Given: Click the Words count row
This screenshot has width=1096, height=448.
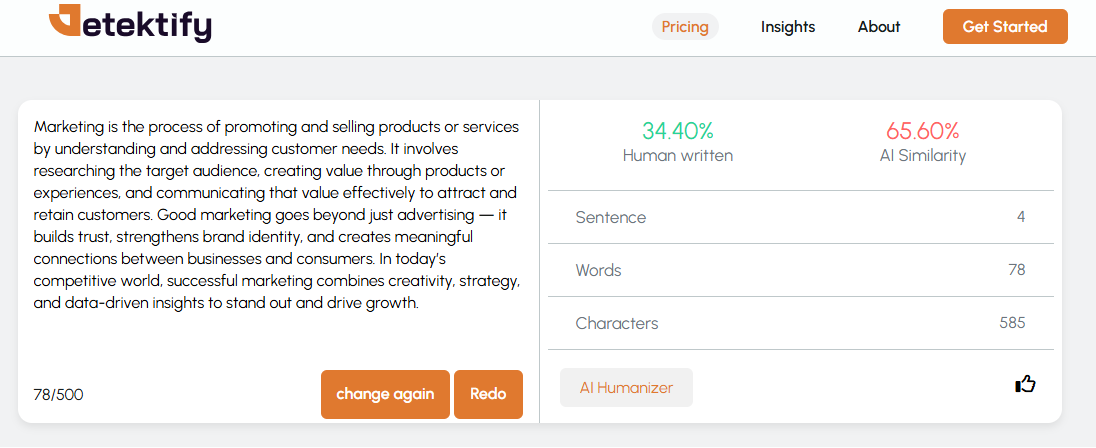Looking at the screenshot, I should pos(800,270).
